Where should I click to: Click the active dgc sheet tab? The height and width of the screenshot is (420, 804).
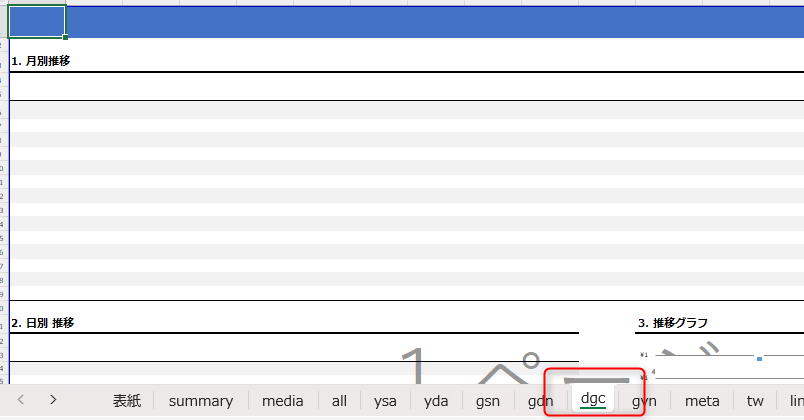pos(593,399)
